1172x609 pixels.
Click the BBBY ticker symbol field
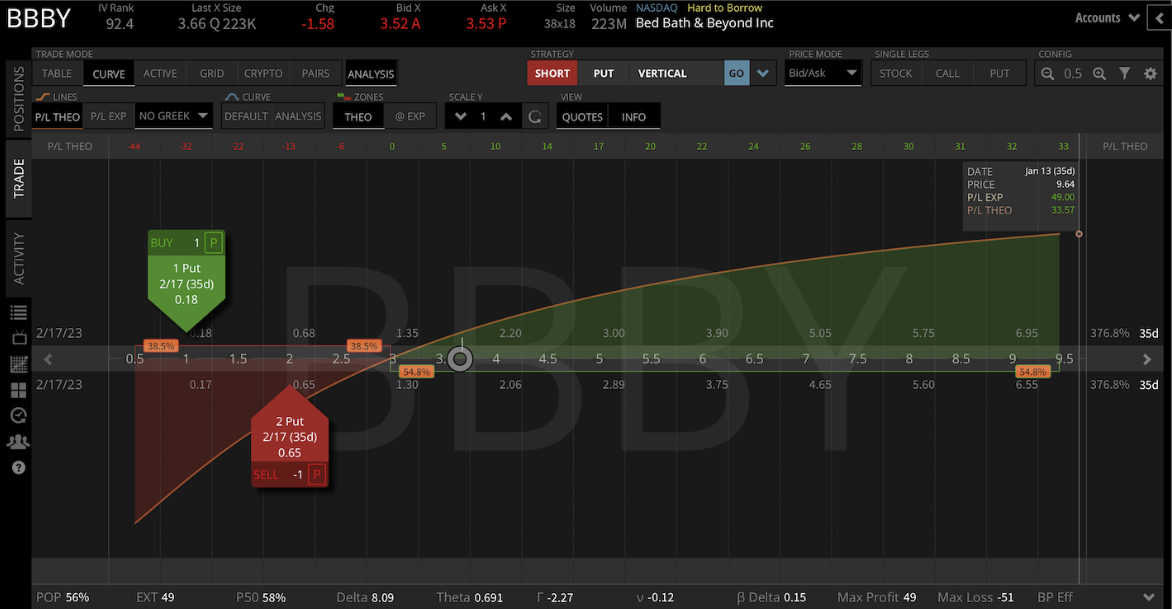[x=39, y=18]
